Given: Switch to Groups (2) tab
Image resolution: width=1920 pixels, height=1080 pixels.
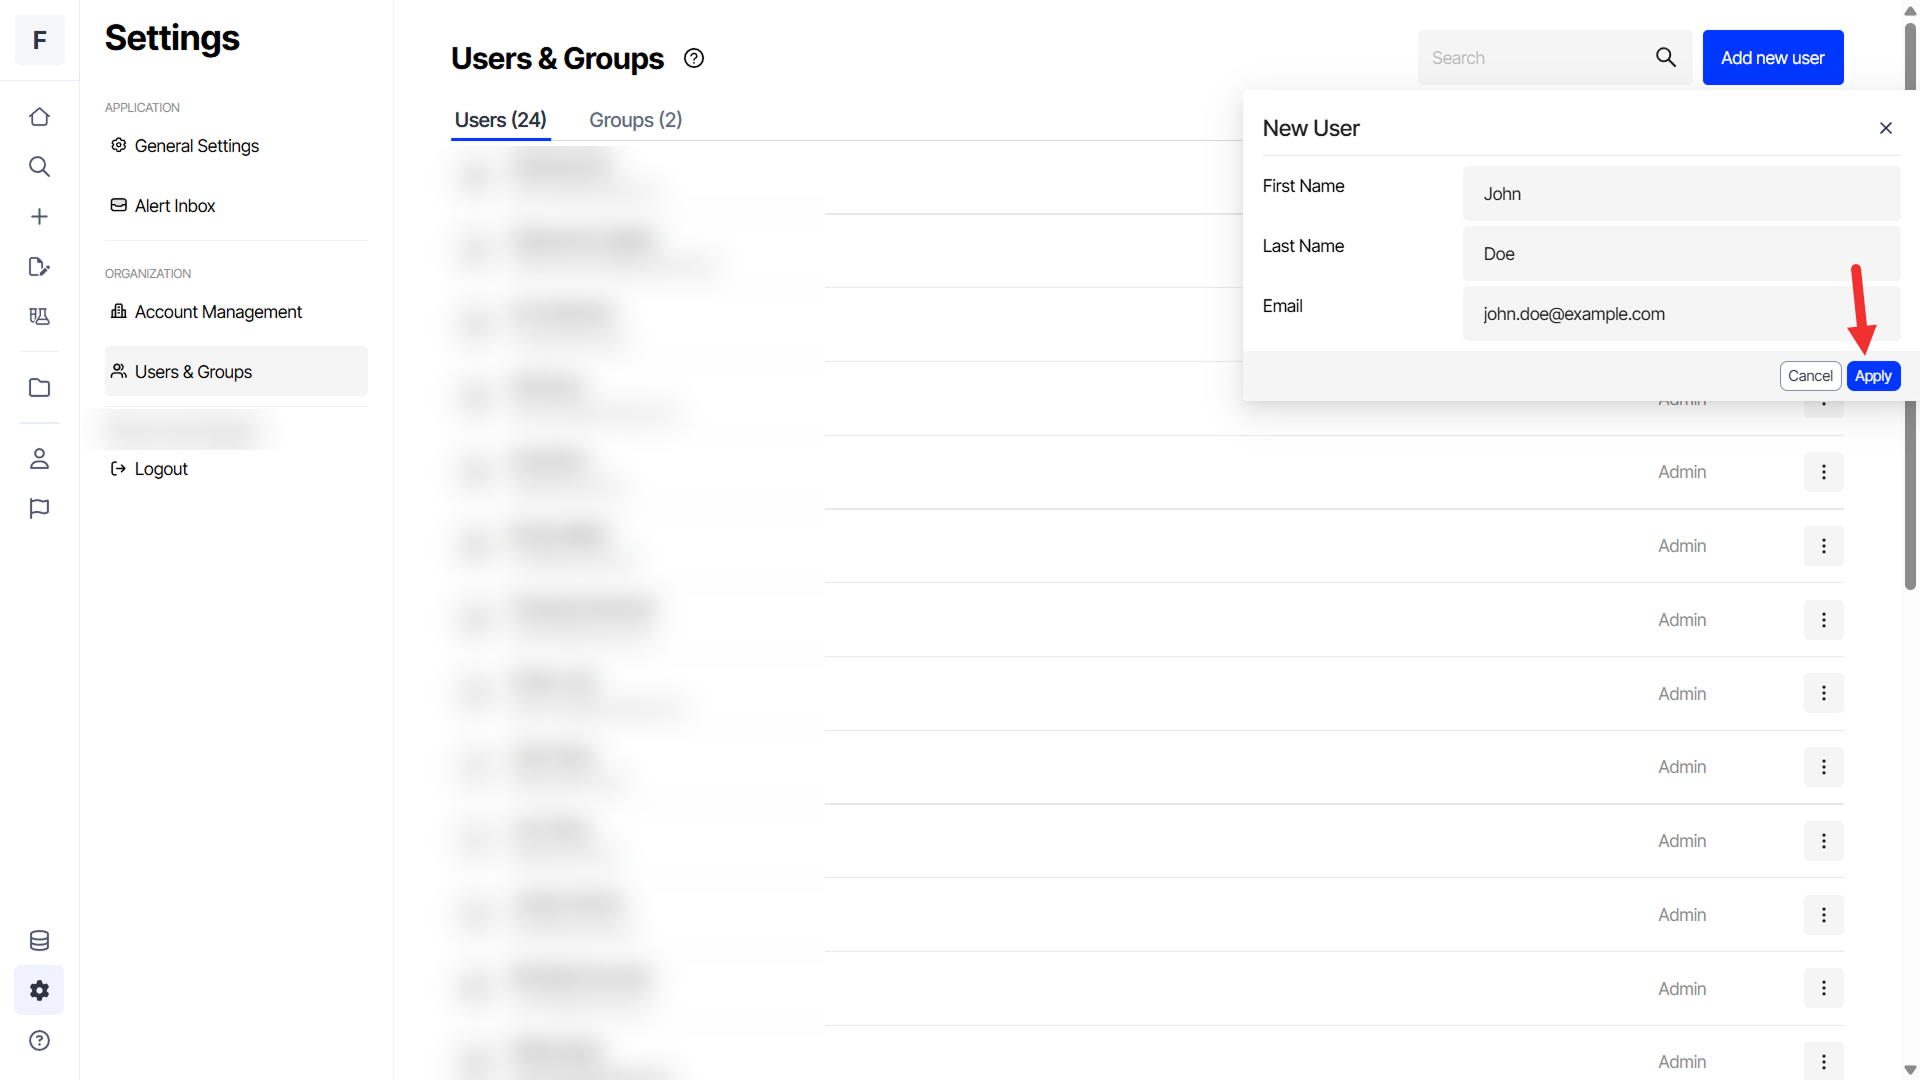Looking at the screenshot, I should pos(636,120).
